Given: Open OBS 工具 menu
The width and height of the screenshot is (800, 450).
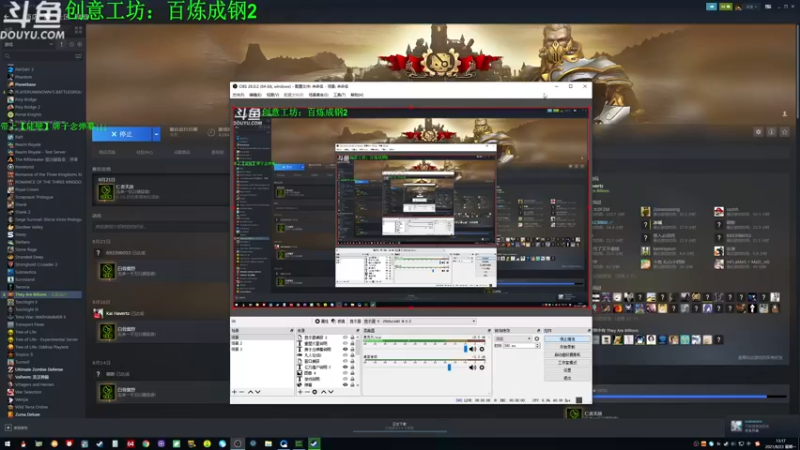Looking at the screenshot, I should tap(340, 95).
